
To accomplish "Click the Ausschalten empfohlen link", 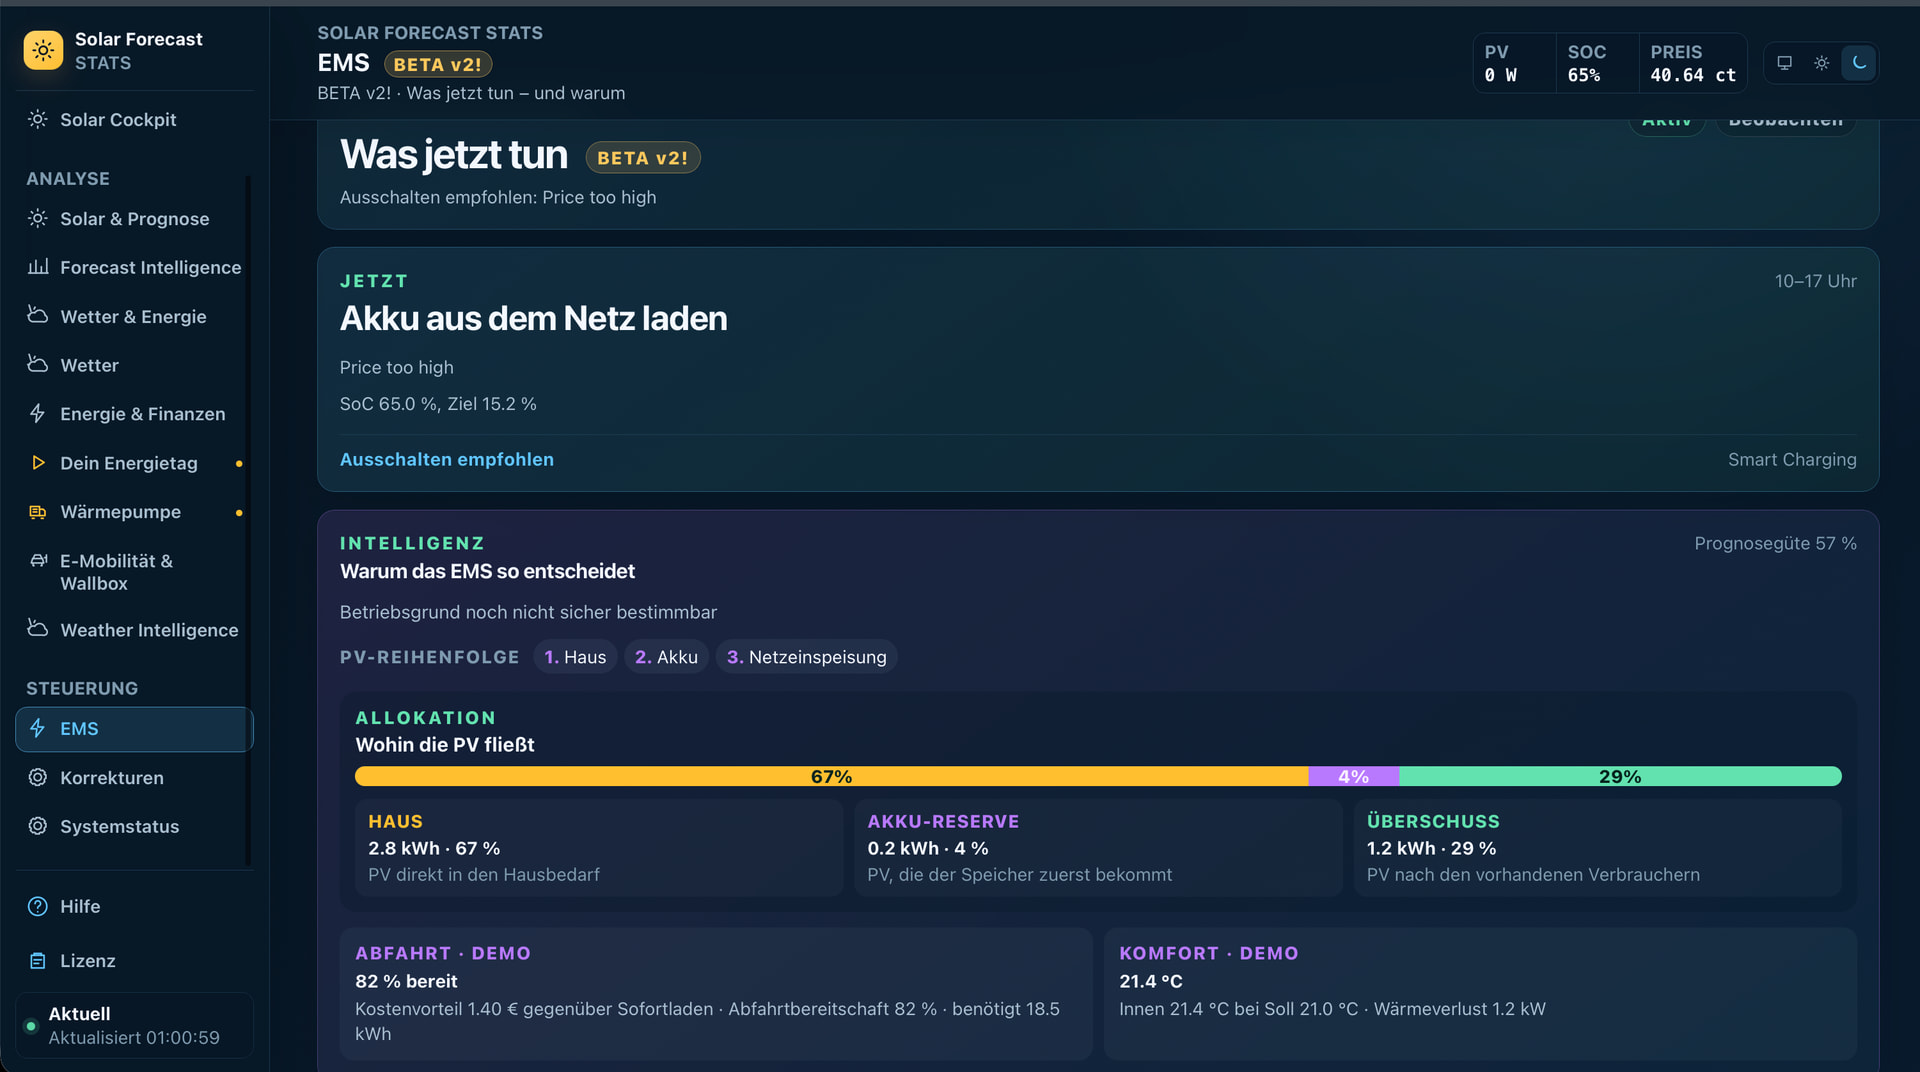I will [446, 459].
